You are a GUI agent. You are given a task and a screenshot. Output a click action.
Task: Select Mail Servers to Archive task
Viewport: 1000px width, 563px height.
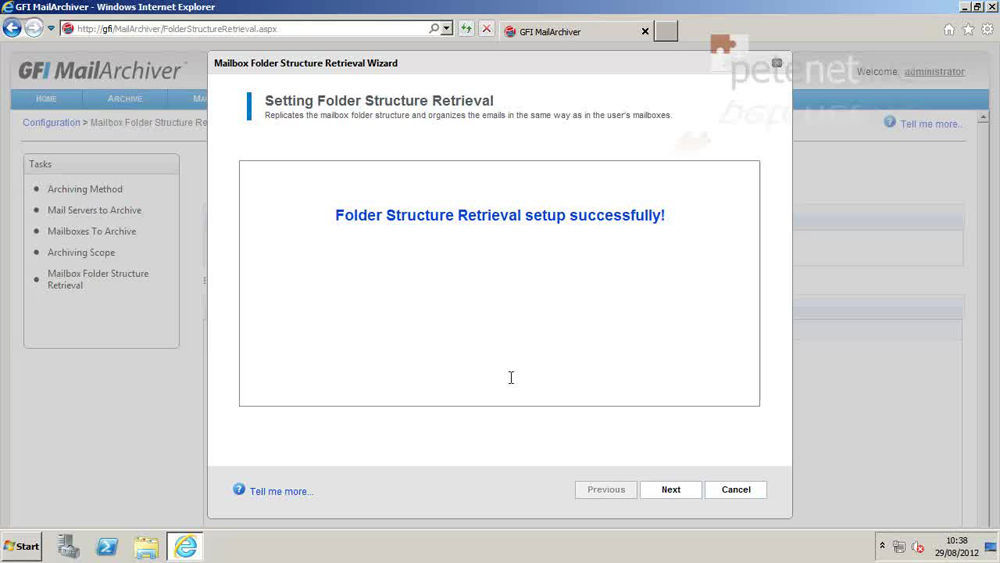(94, 210)
